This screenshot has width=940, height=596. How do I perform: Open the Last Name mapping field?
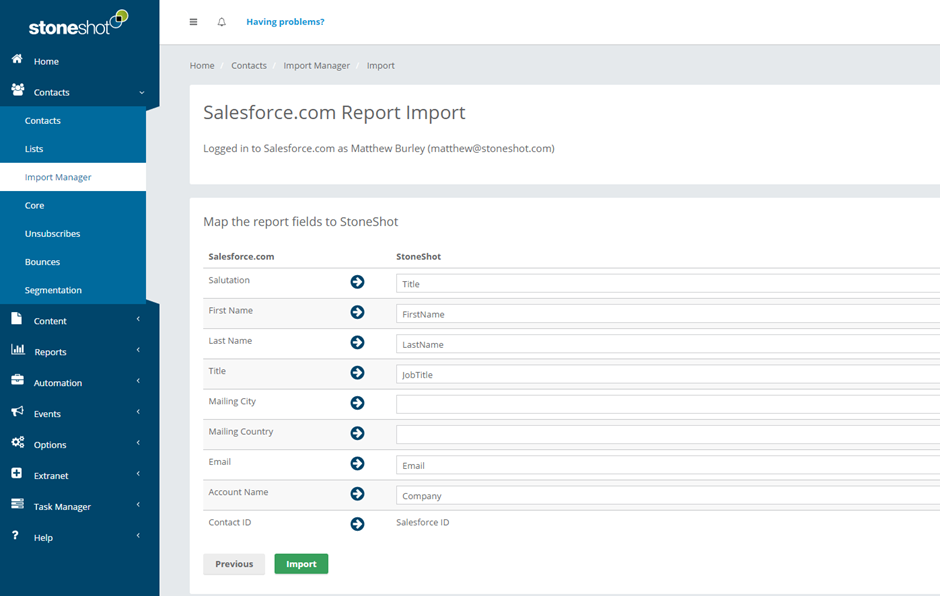coord(668,344)
